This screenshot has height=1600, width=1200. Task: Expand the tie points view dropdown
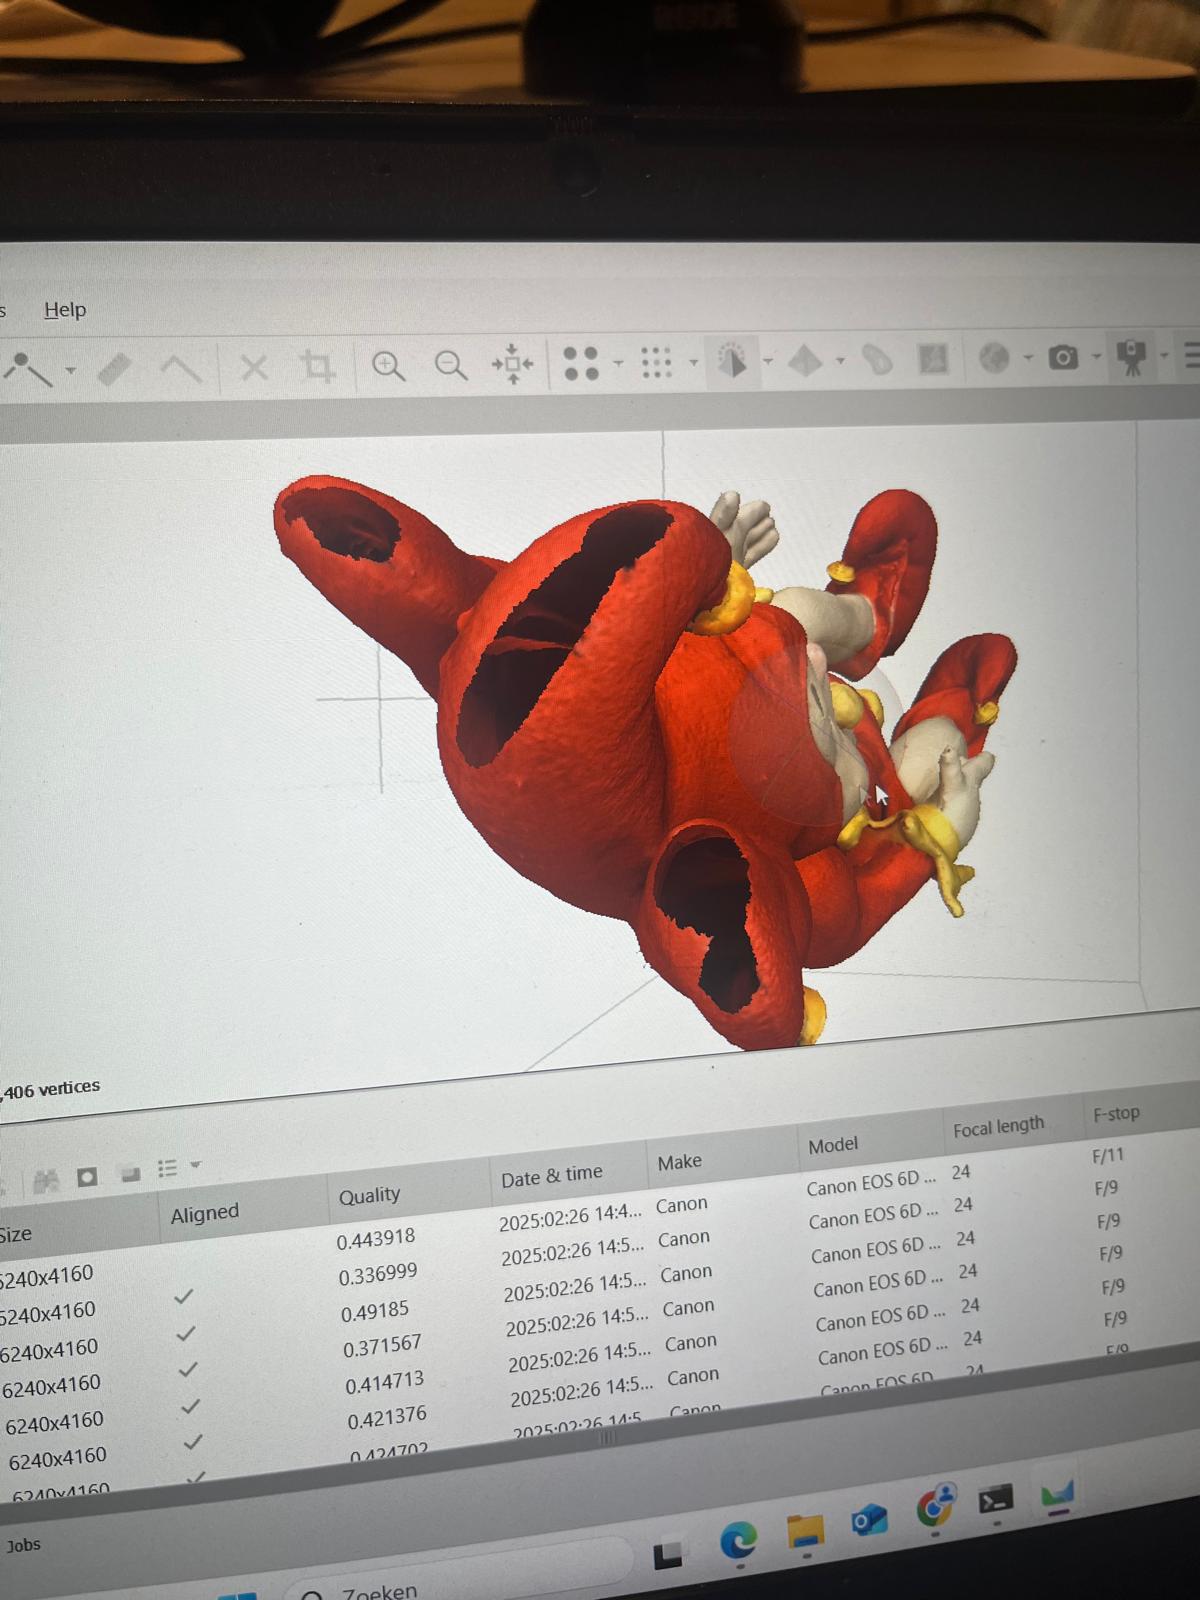[618, 363]
